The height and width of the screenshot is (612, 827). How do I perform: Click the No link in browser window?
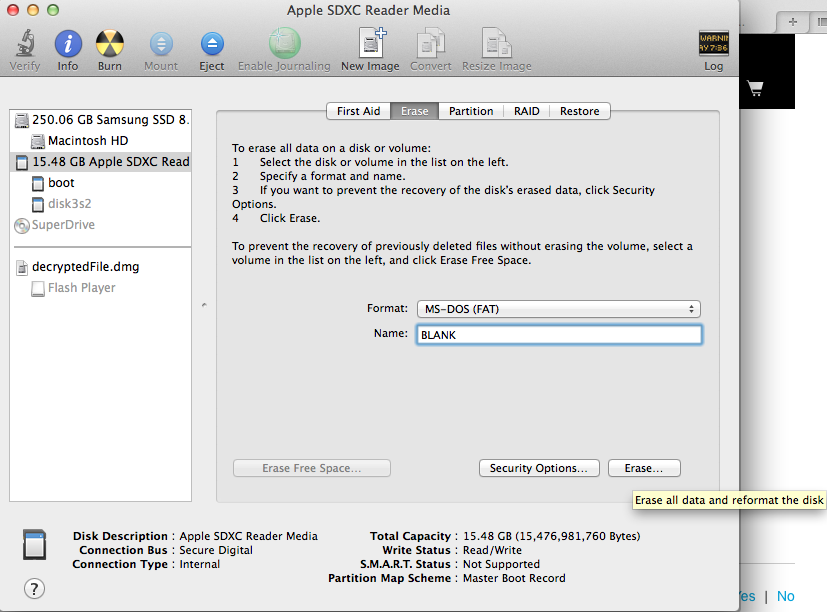[x=785, y=596]
